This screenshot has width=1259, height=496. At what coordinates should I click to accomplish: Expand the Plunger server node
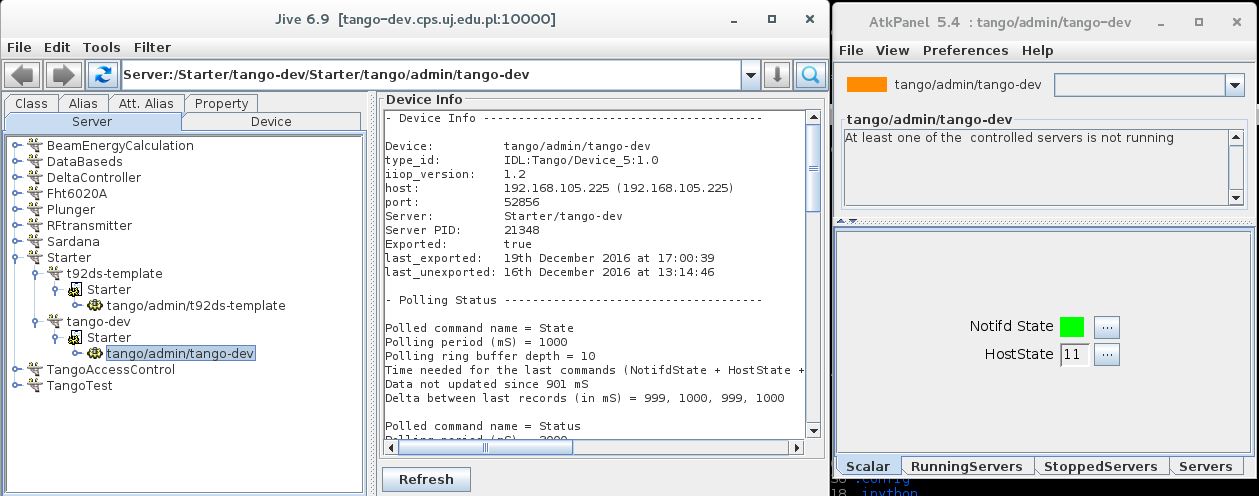point(17,210)
